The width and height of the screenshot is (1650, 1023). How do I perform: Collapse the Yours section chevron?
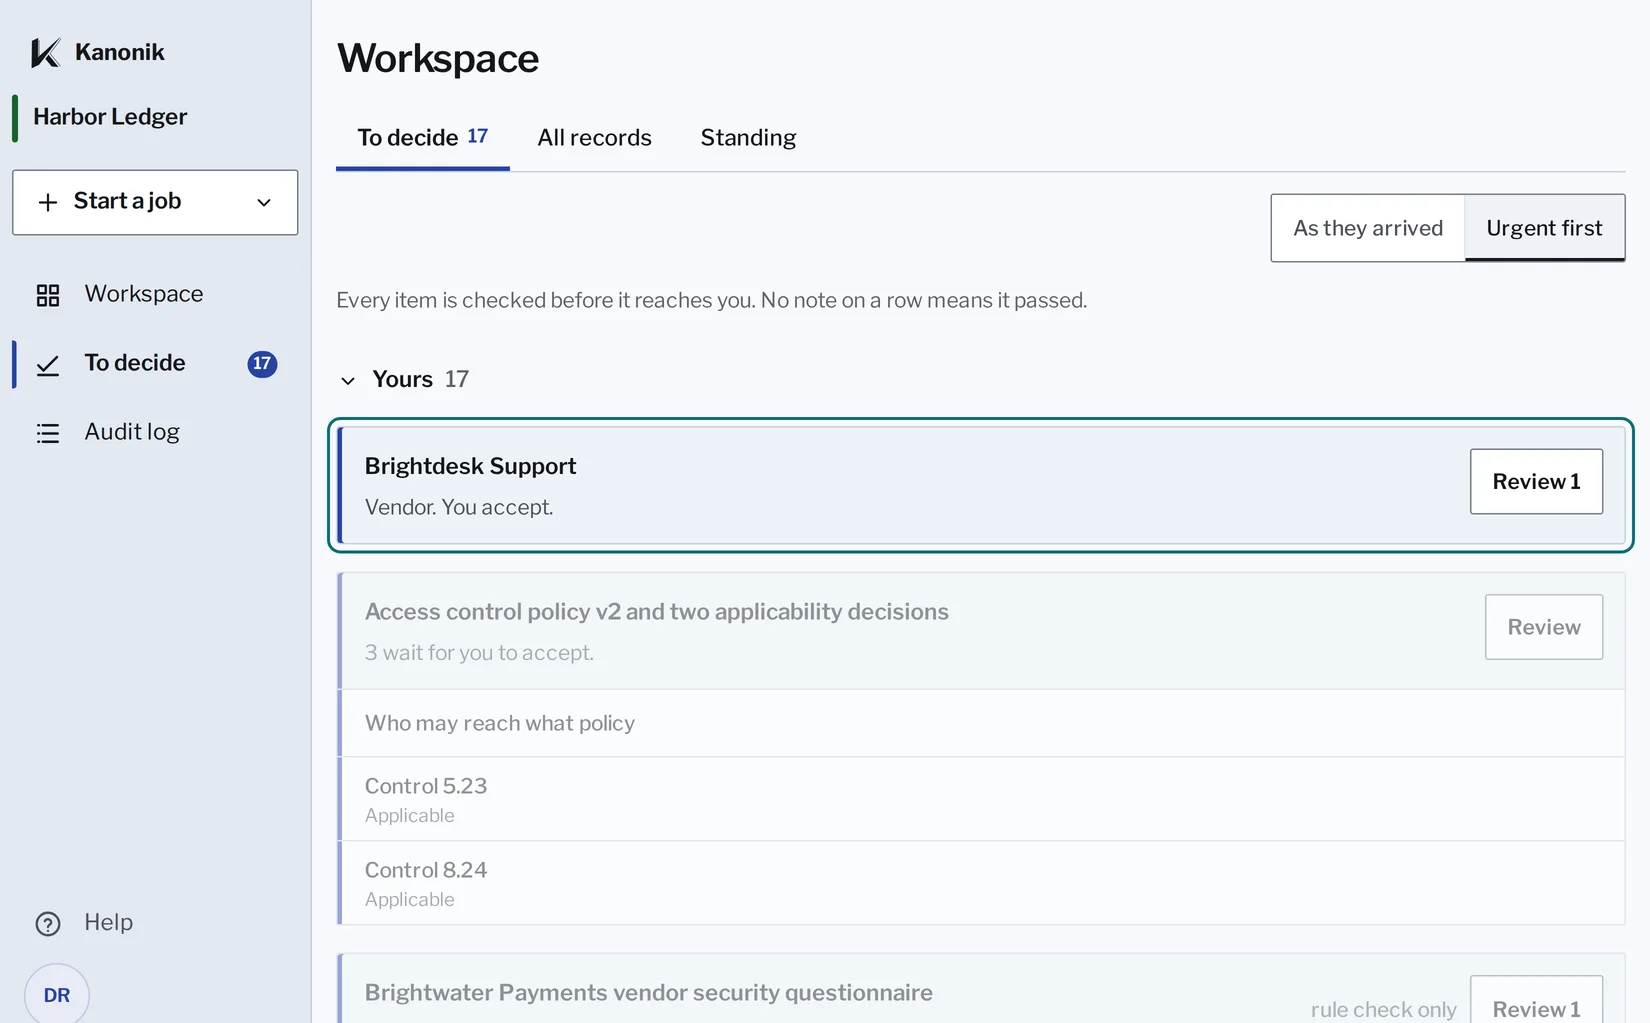[x=348, y=380]
